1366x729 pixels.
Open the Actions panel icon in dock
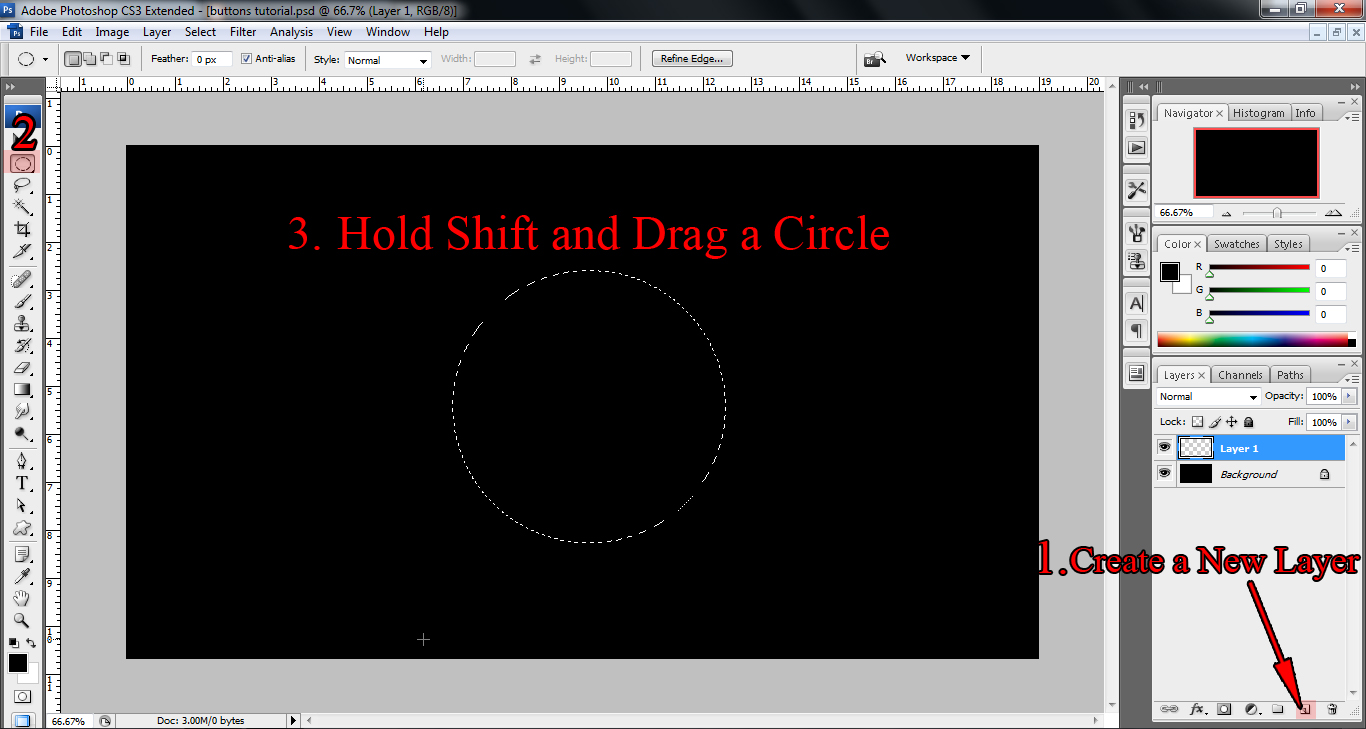[1136, 147]
